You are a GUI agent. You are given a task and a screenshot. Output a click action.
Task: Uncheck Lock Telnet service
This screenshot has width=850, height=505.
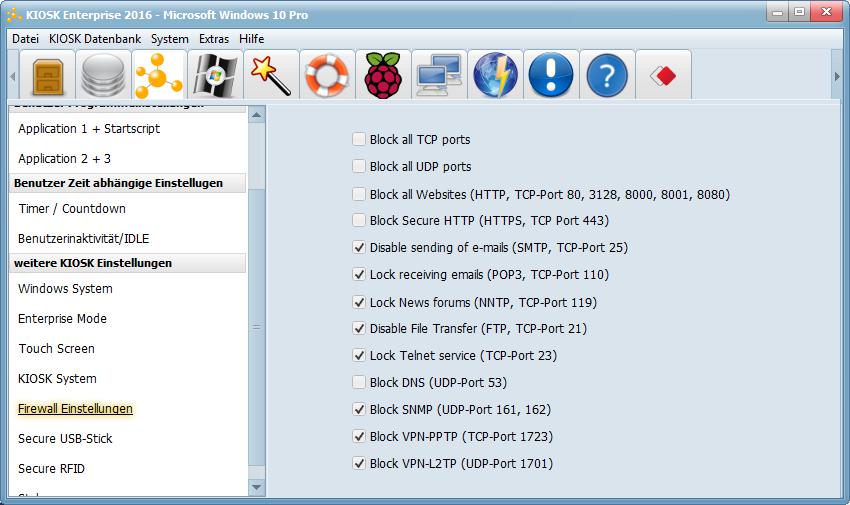359,355
